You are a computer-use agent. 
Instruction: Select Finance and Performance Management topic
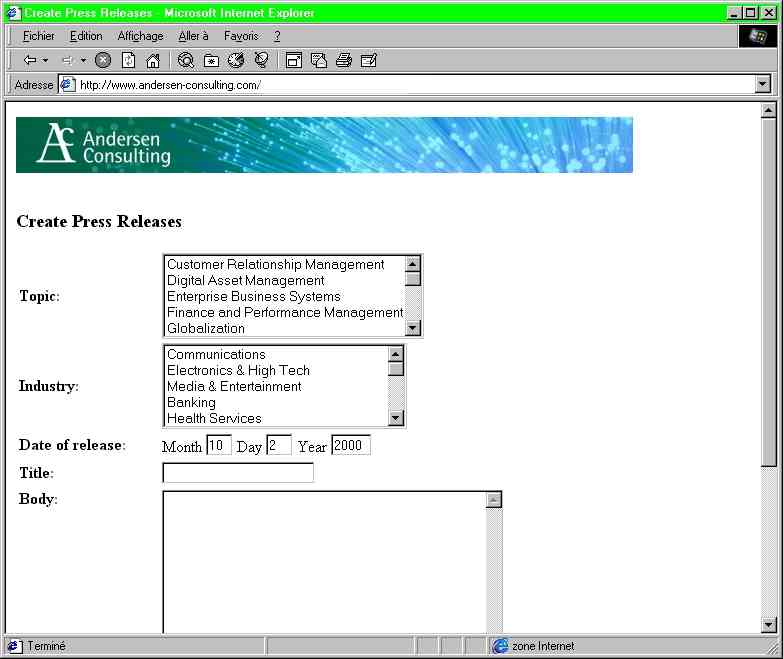pos(285,312)
